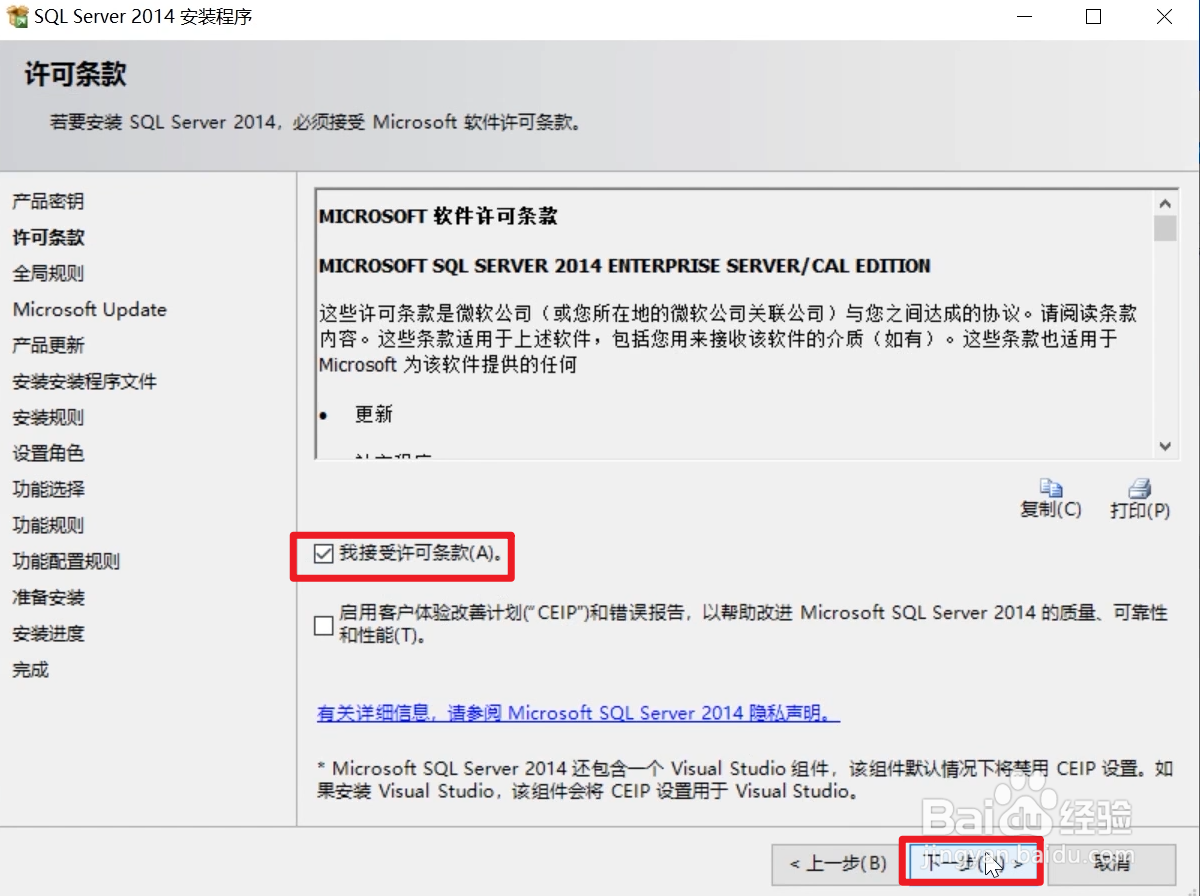
Task: Select Microsoft Update step in the sidebar
Action: pos(89,309)
